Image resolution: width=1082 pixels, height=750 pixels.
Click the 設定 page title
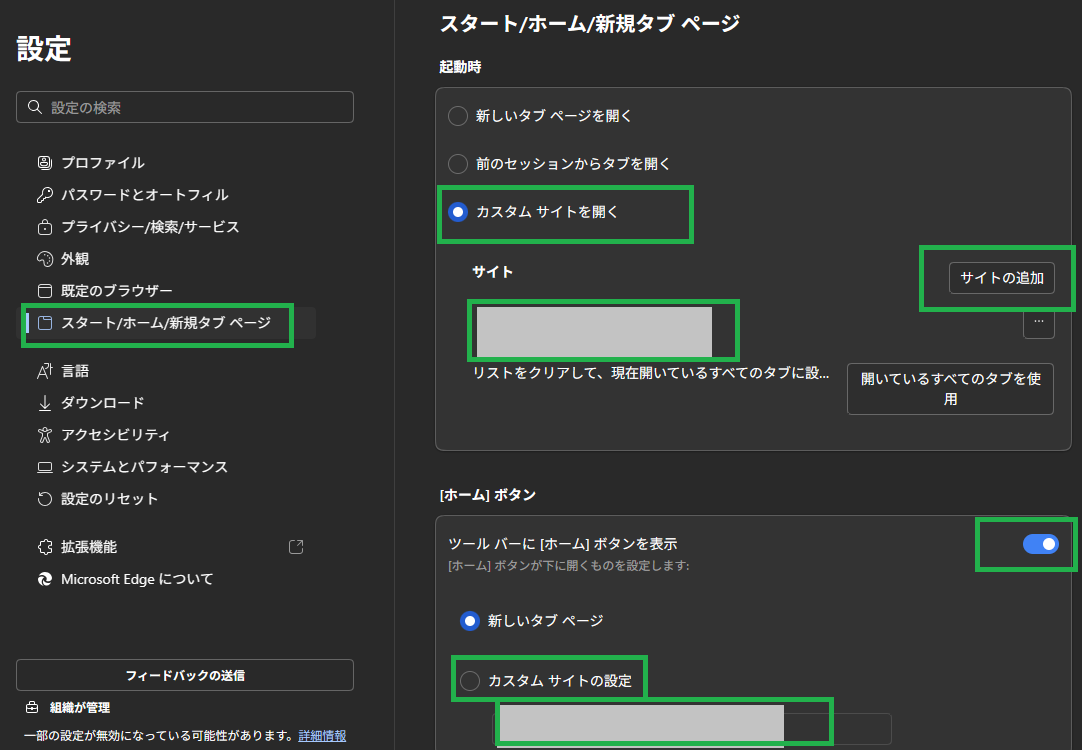coord(44,48)
